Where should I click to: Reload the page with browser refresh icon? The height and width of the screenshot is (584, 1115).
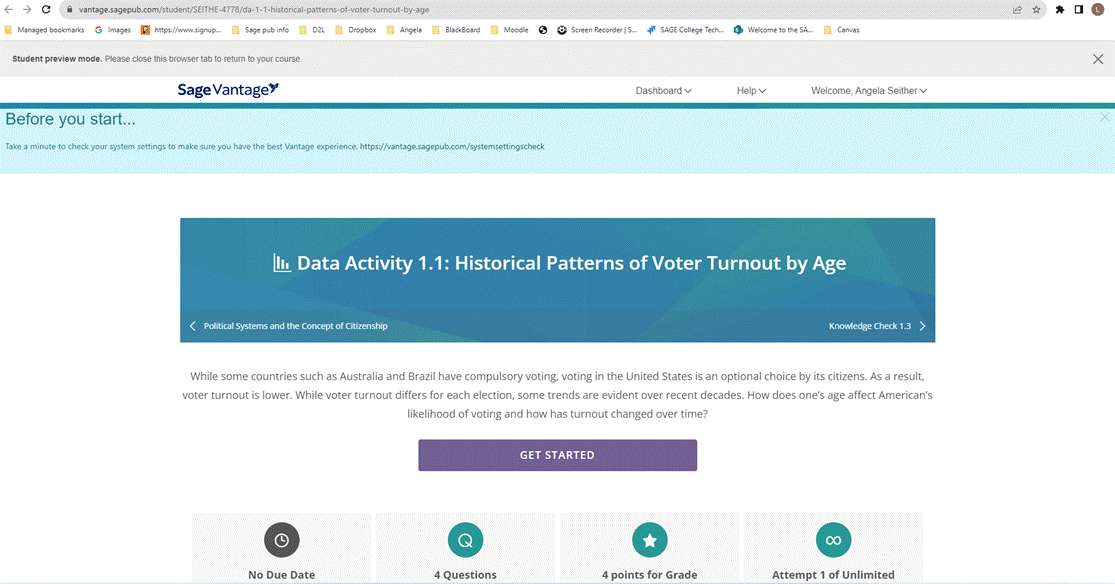46,9
